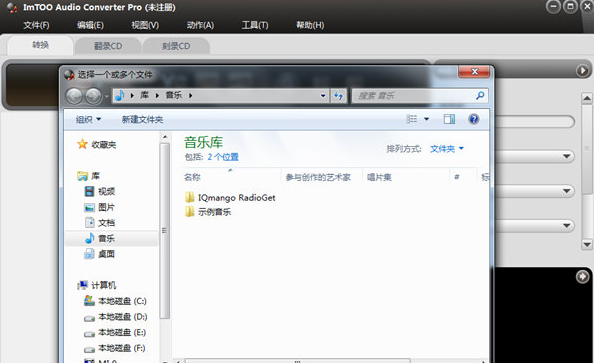The image size is (594, 363).
Task: Switch to the 转换 tab
Action: click(x=40, y=45)
